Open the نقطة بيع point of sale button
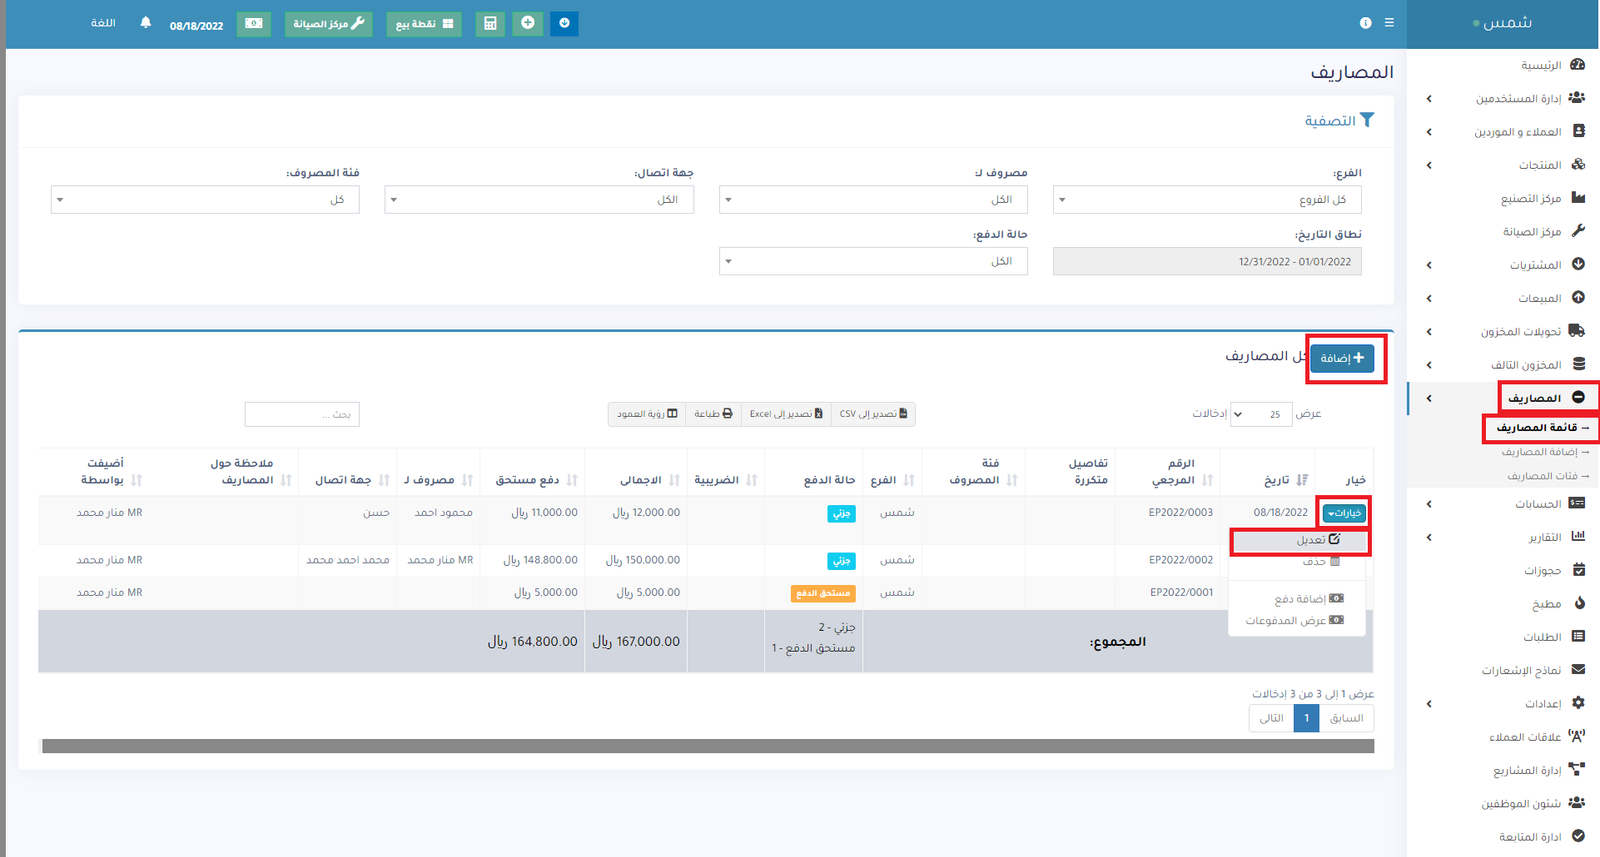The width and height of the screenshot is (1600, 857). pyautogui.click(x=424, y=23)
